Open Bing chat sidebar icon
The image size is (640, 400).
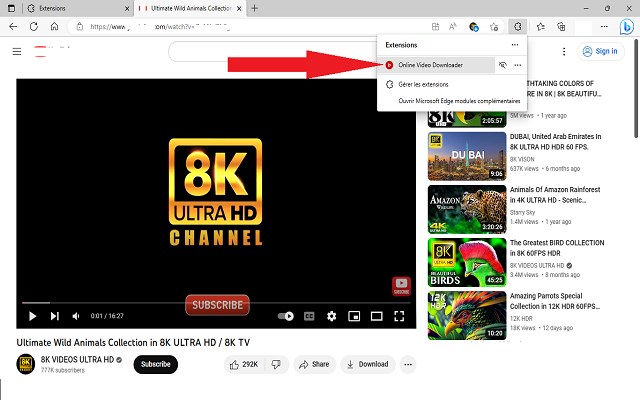[626, 27]
